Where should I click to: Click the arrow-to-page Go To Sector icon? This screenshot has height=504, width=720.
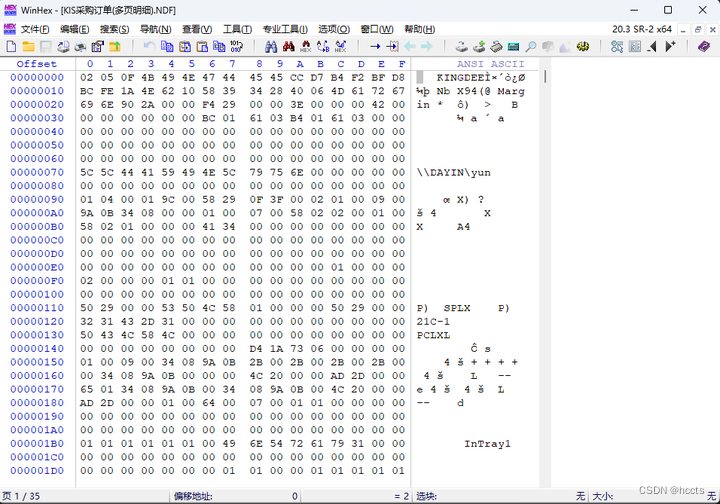click(x=392, y=46)
